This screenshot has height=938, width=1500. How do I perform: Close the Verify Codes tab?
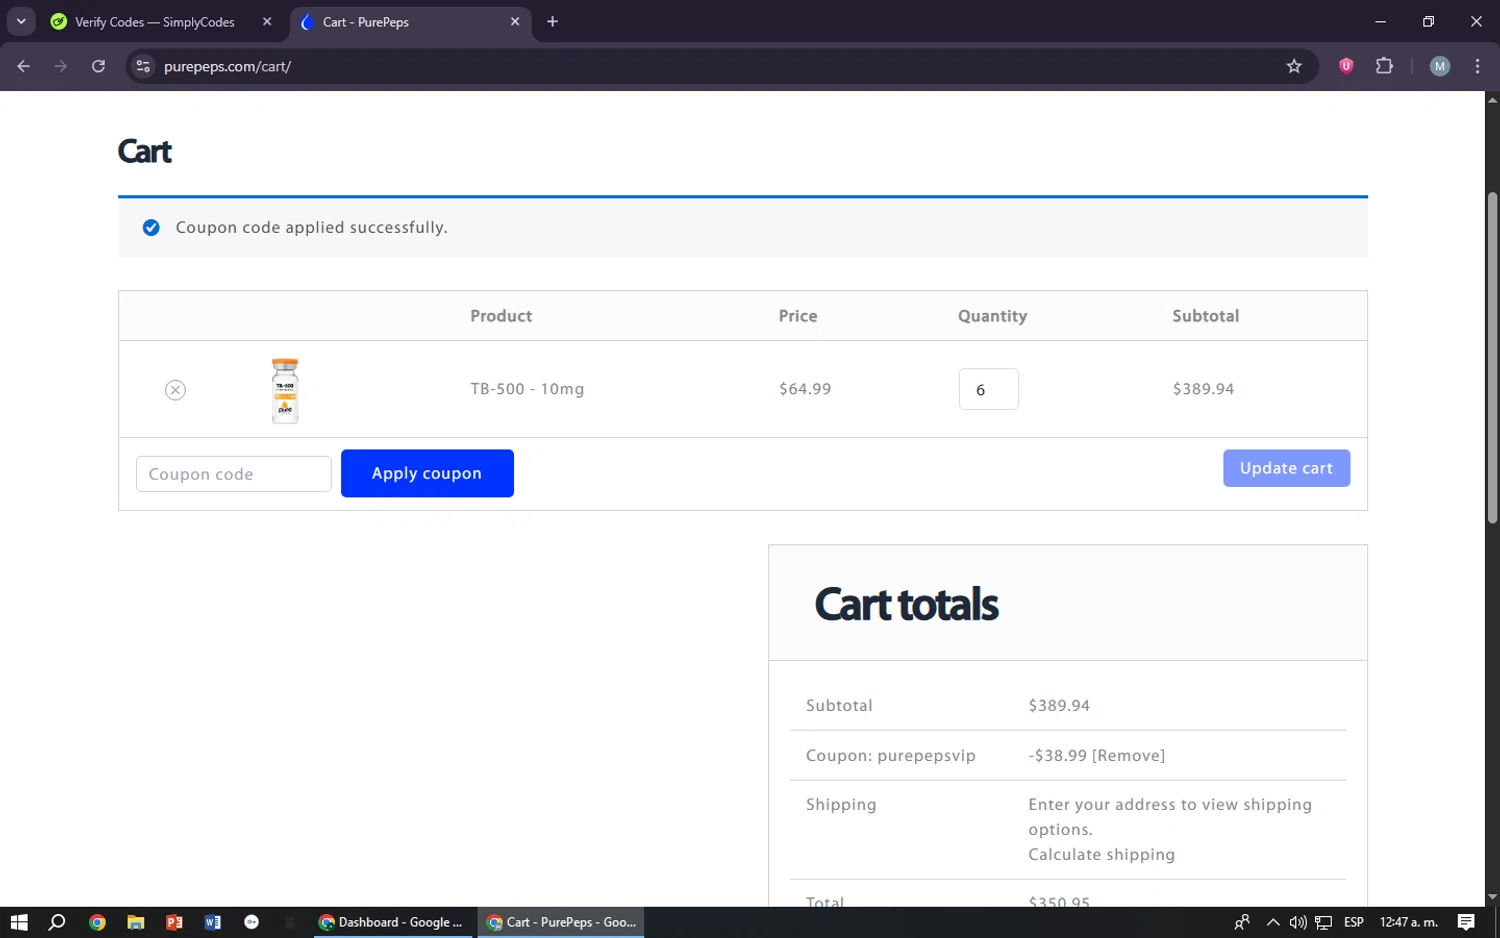(267, 22)
